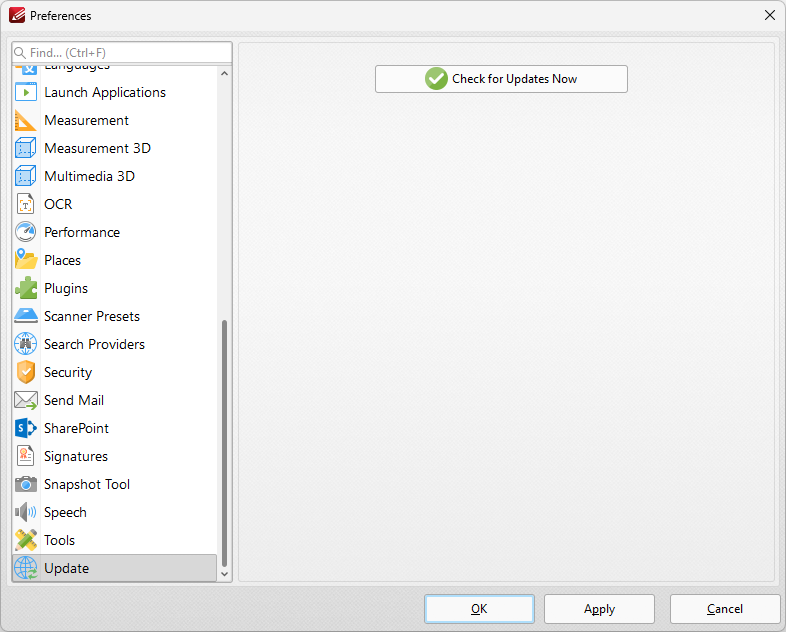Select the Measurement ruler icon
This screenshot has height=632, width=786.
tap(26, 120)
